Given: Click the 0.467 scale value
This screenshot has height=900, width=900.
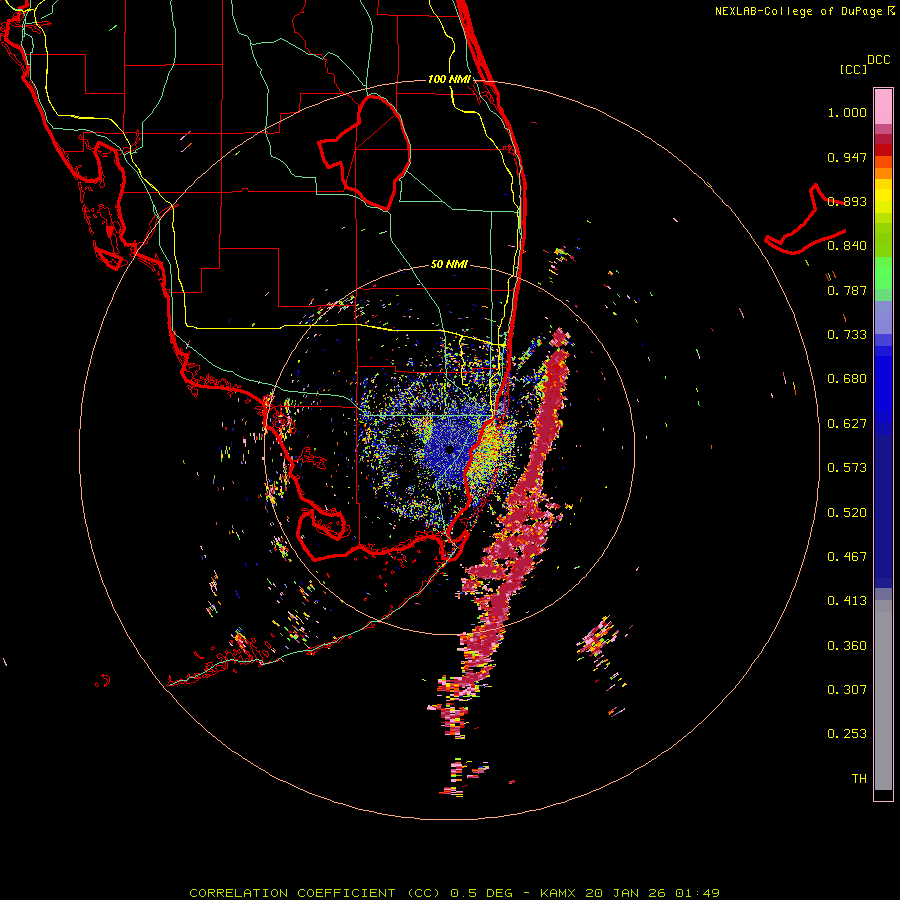Looking at the screenshot, I should click(x=847, y=557).
